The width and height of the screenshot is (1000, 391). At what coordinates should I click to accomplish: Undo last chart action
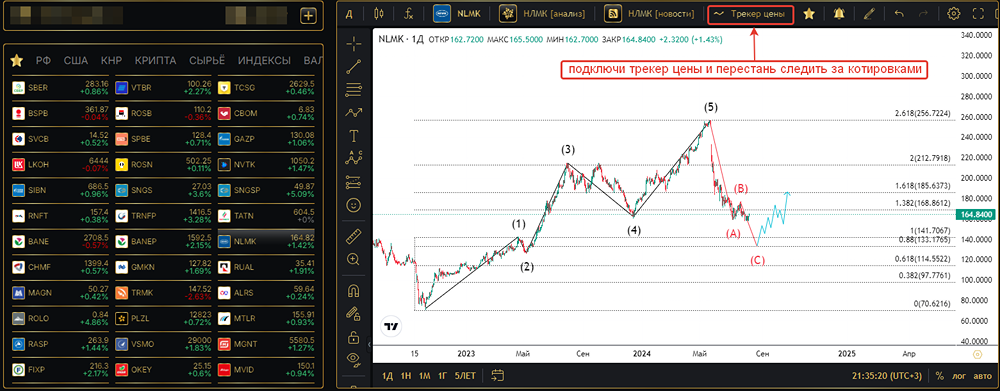click(899, 13)
